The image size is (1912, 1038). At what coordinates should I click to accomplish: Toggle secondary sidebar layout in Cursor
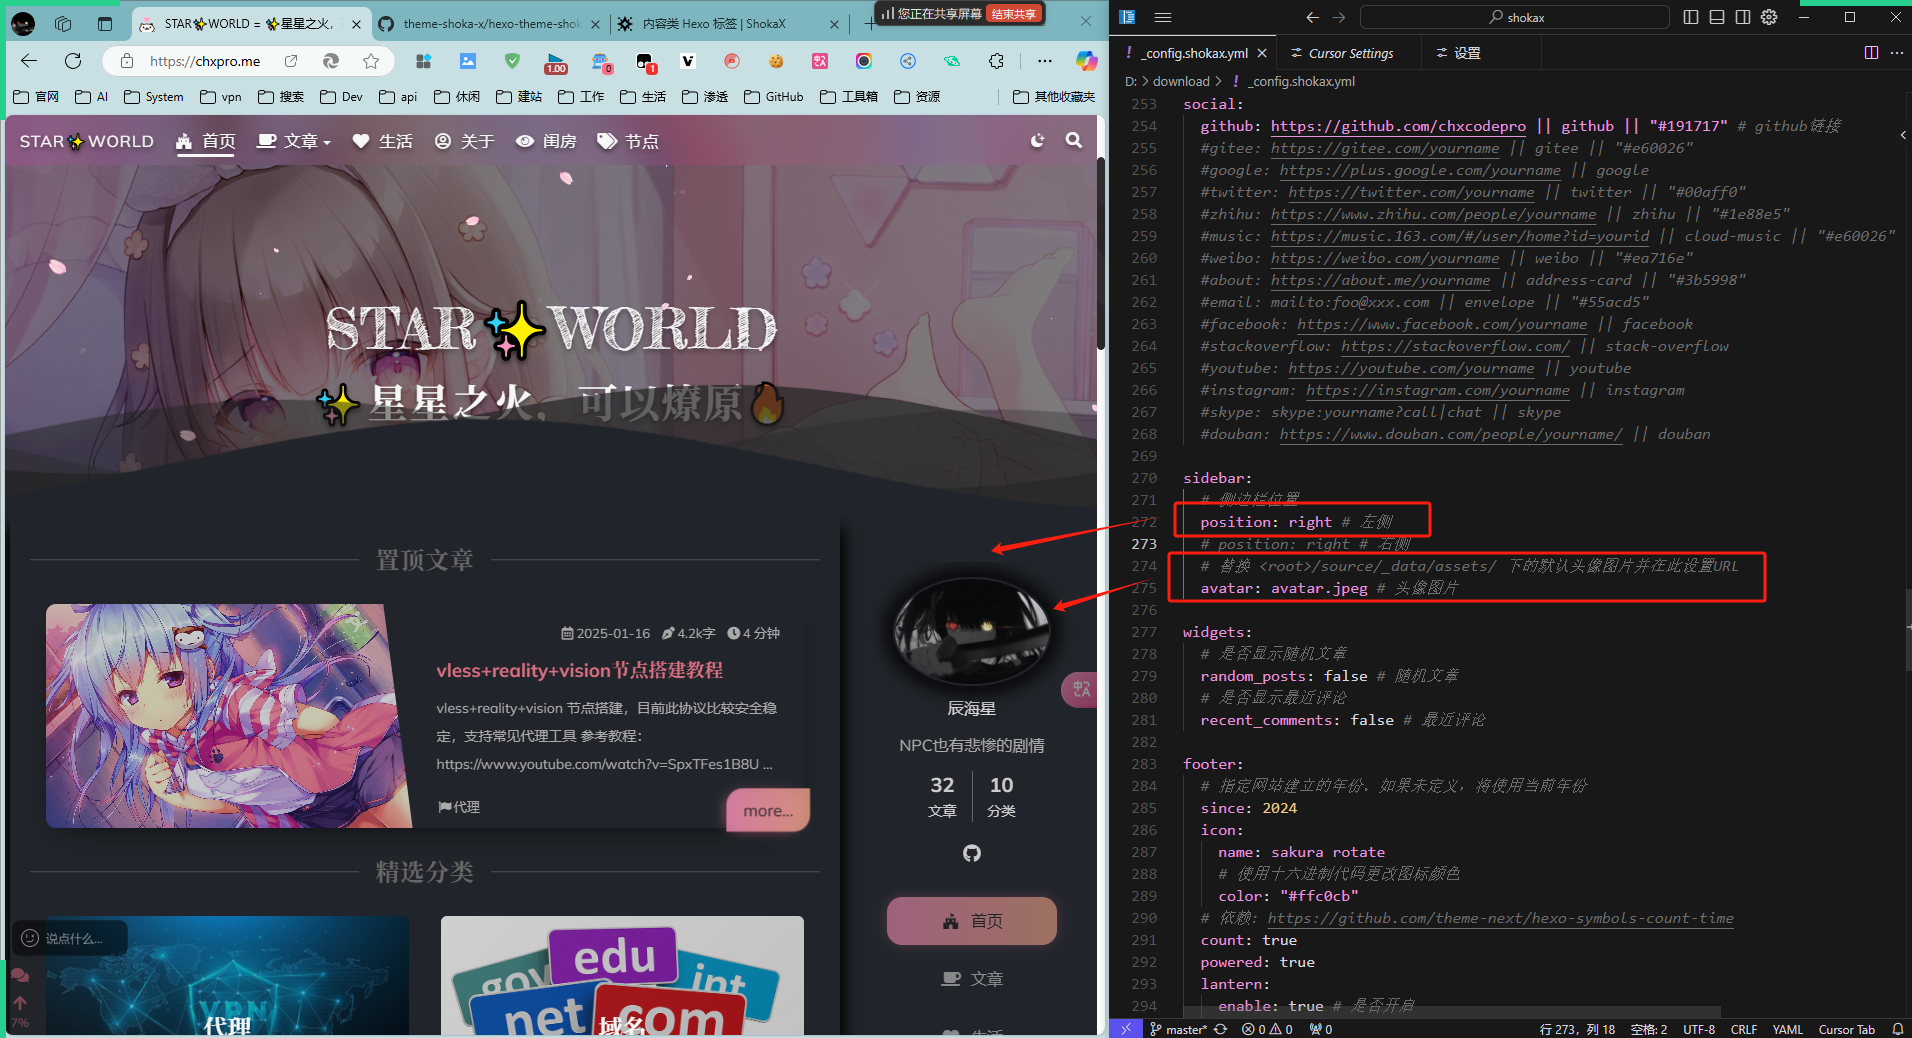(x=1743, y=17)
